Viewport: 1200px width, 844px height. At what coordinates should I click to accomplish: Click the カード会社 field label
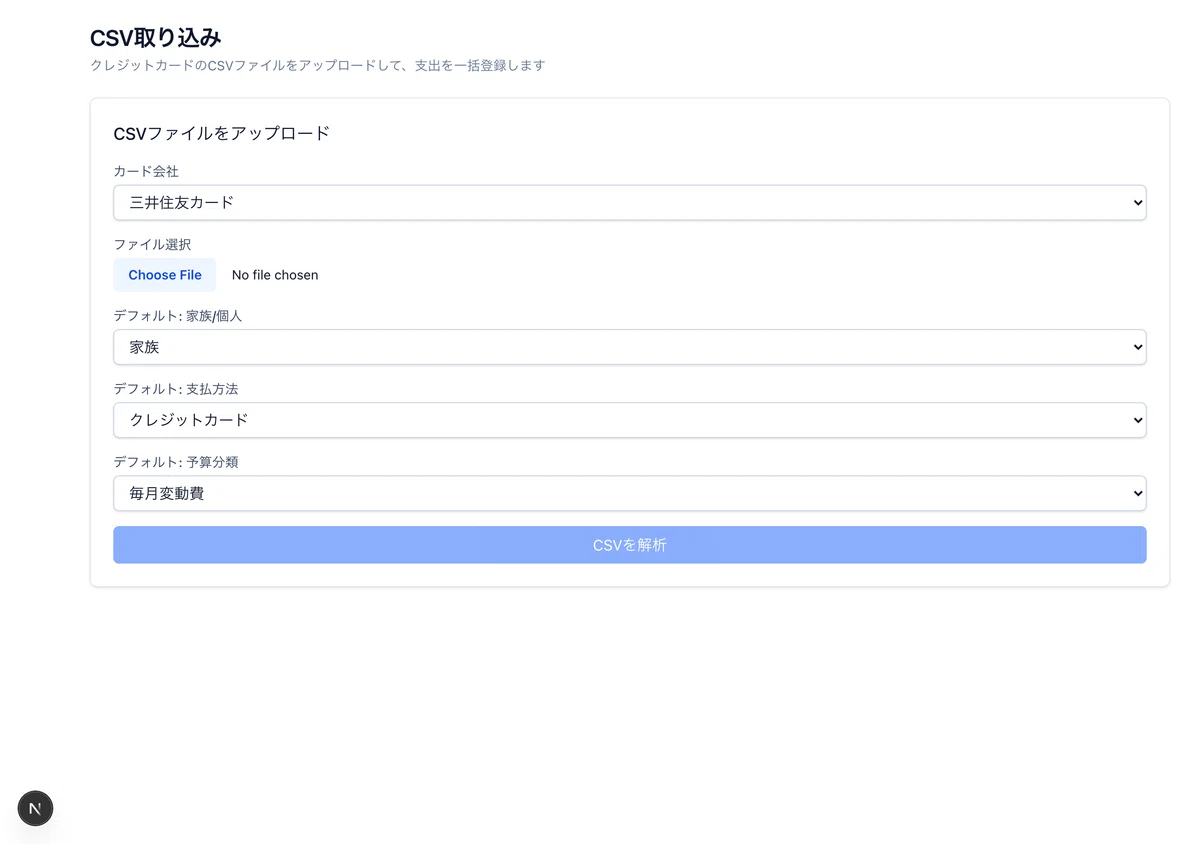(146, 171)
